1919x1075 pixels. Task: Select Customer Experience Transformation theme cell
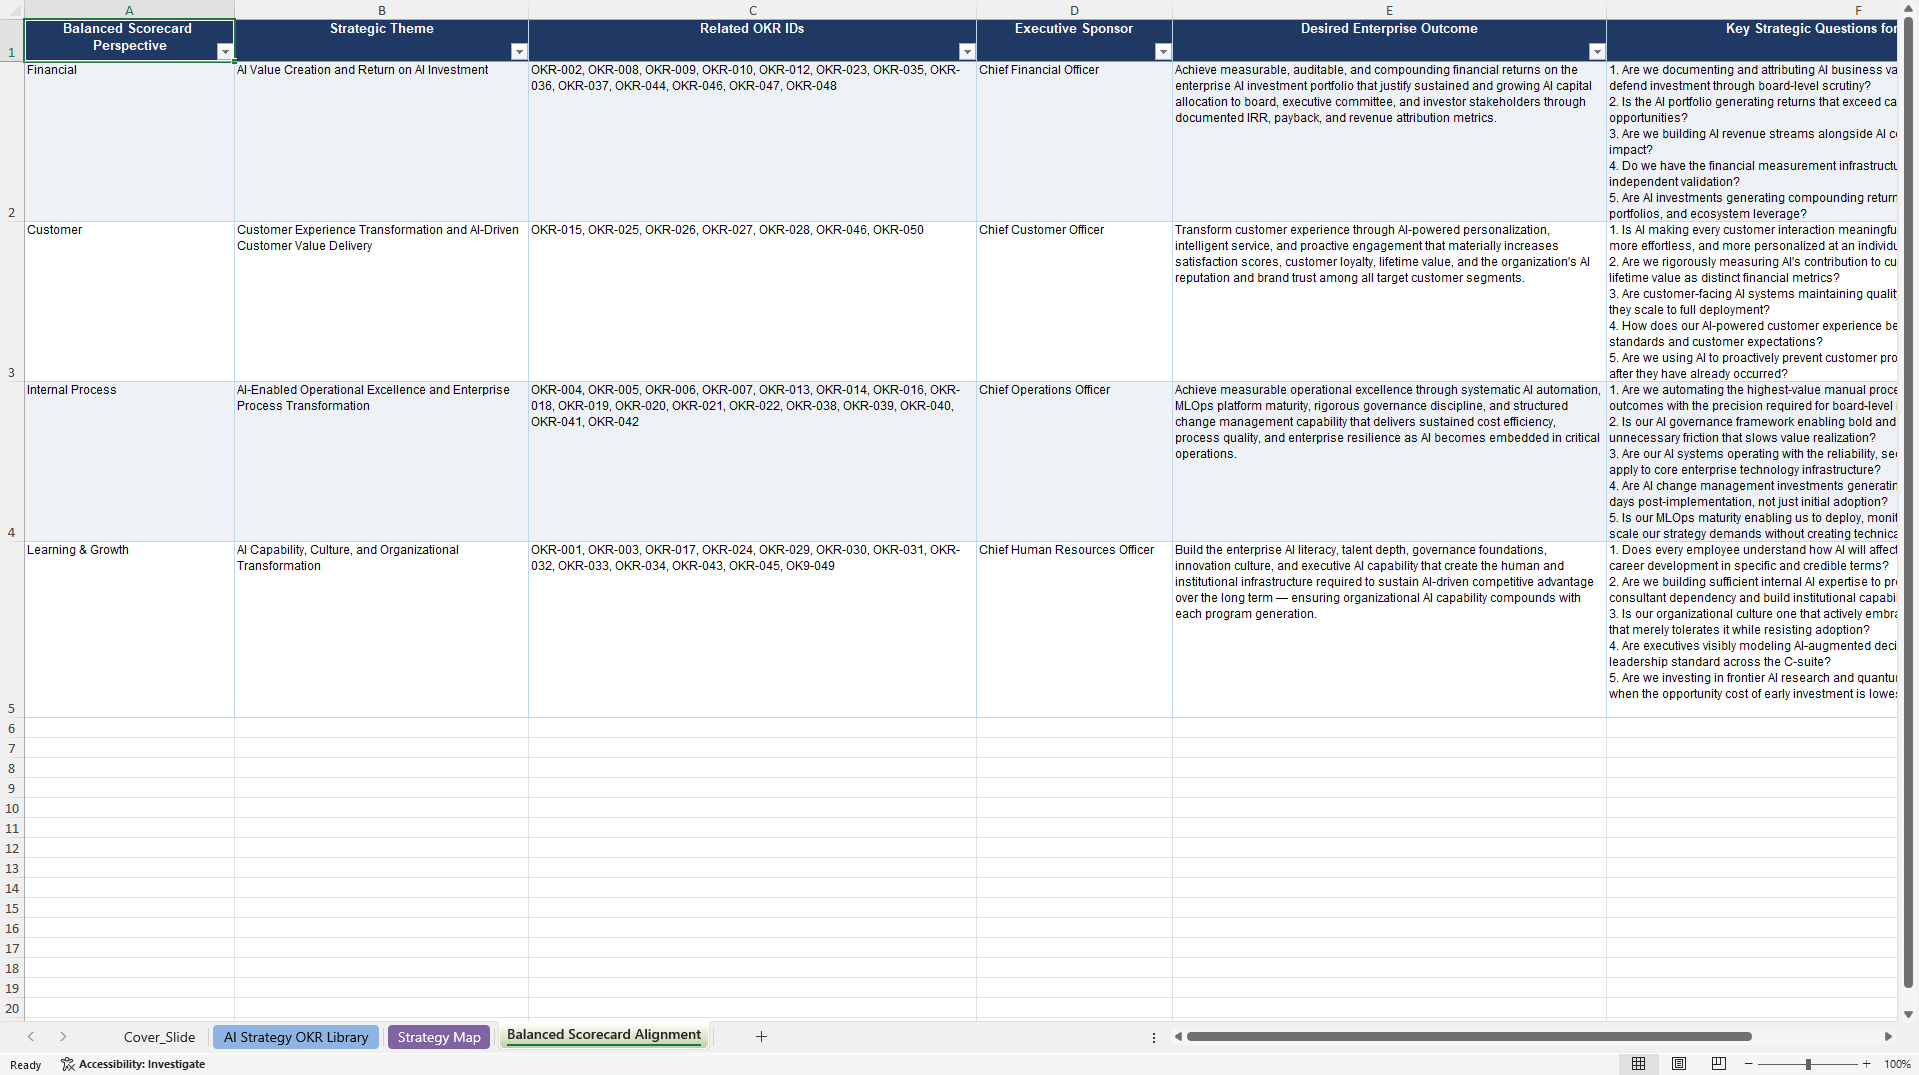(381, 301)
